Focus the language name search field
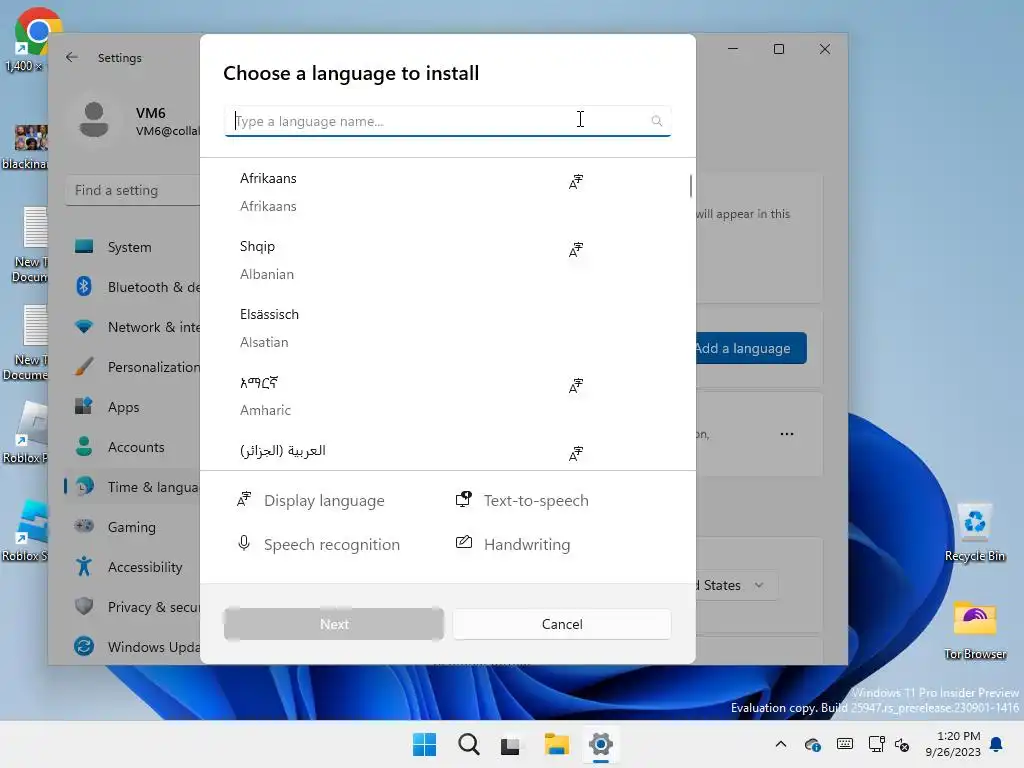This screenshot has height=768, width=1024. point(447,121)
